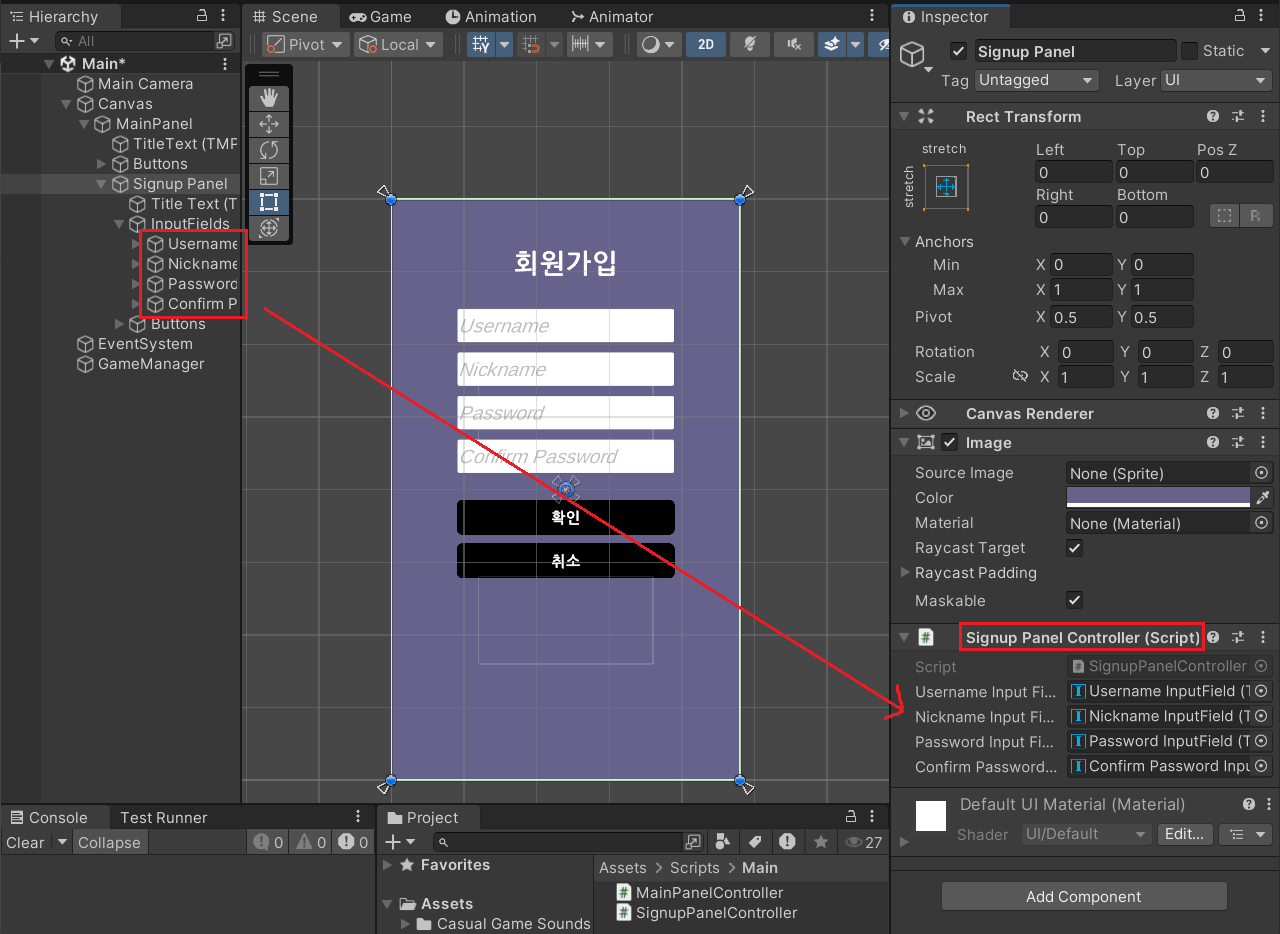Toggle Maskable checkbox
Viewport: 1280px width, 934px height.
tap(1074, 600)
